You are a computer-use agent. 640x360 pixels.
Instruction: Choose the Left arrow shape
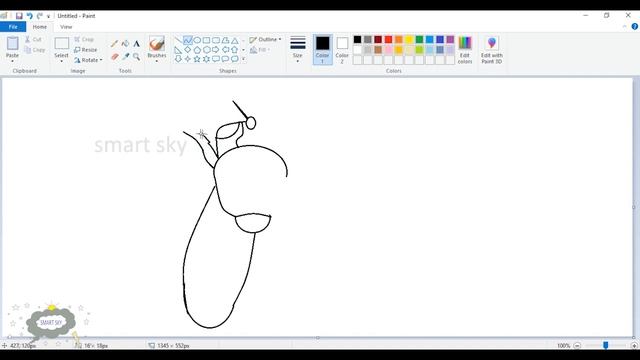pyautogui.click(x=225, y=50)
